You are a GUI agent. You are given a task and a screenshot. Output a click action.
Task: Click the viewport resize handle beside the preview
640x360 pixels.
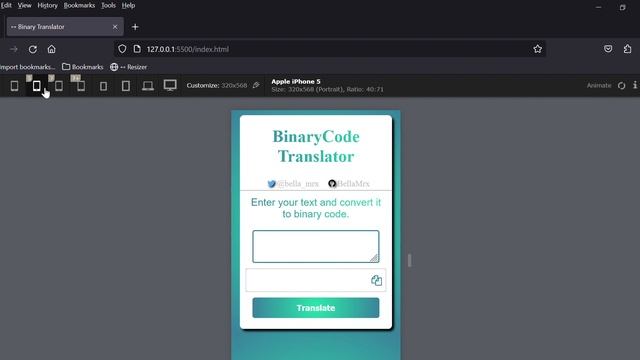coord(409,260)
